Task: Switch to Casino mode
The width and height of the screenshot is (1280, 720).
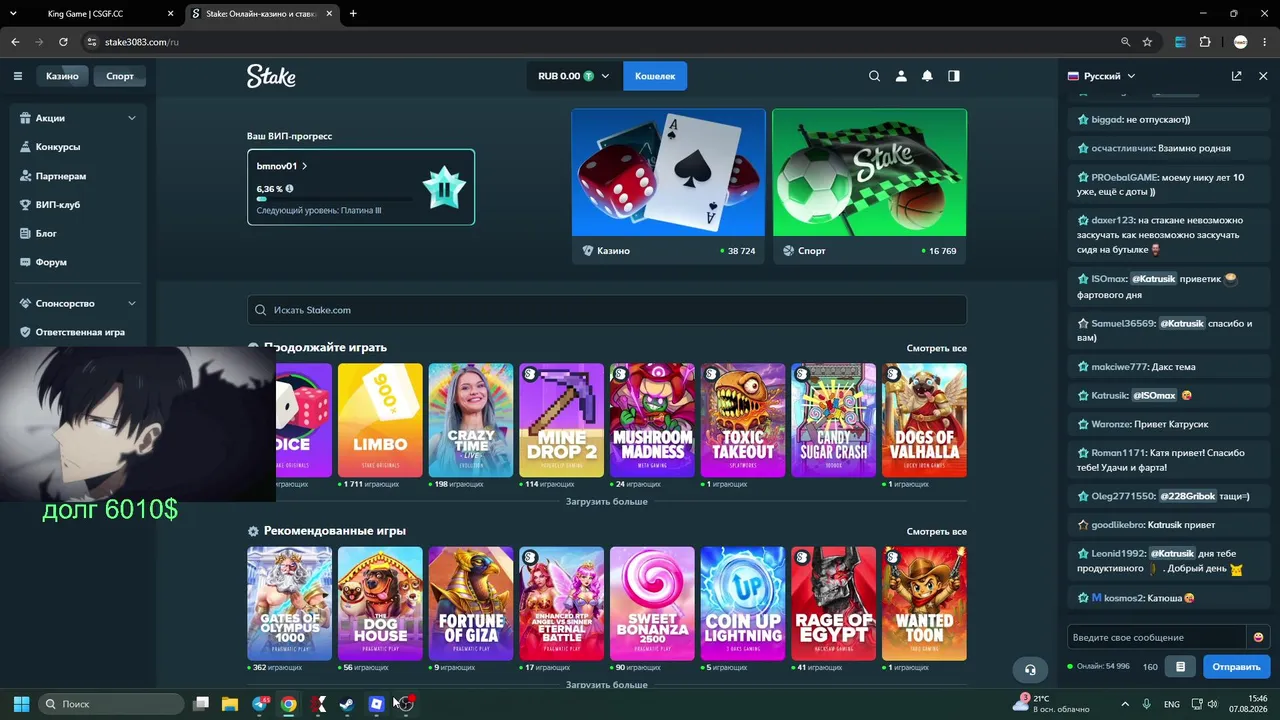Action: point(62,76)
